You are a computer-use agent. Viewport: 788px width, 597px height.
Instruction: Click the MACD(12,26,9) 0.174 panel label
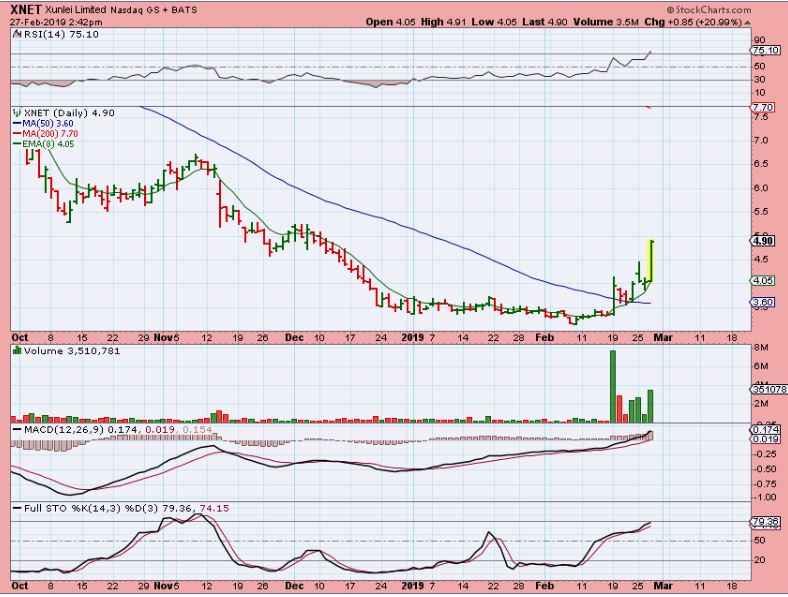pyautogui.click(x=83, y=430)
